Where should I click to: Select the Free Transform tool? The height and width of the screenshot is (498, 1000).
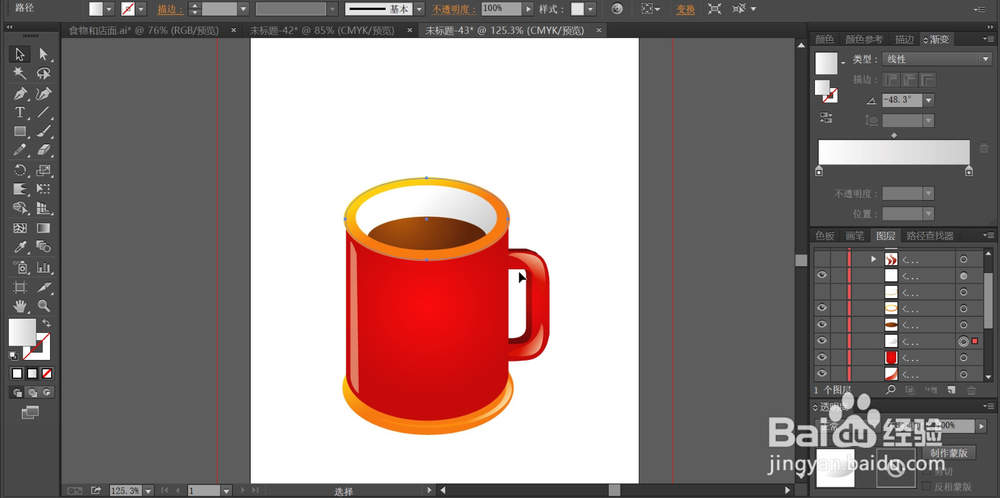click(x=43, y=189)
